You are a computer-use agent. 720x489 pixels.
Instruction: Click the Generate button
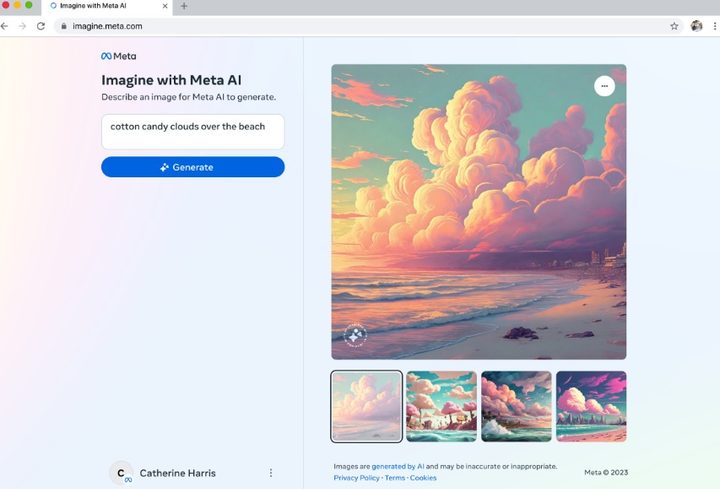[192, 167]
